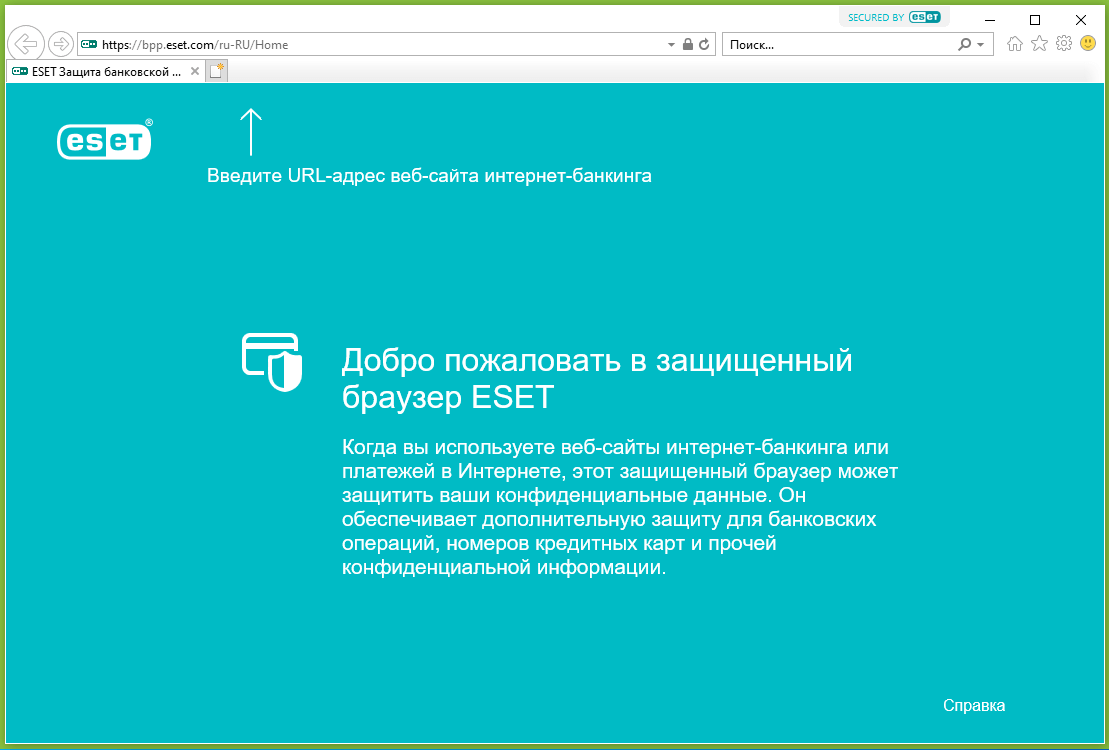Click the Введите URL-адрес instruction text
The image size is (1109, 750).
click(x=429, y=176)
